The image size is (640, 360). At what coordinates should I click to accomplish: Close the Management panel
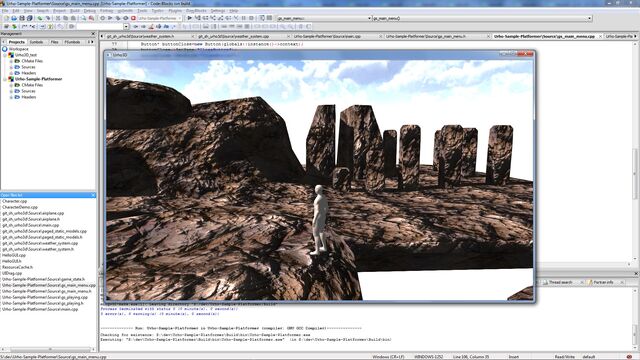point(93,33)
